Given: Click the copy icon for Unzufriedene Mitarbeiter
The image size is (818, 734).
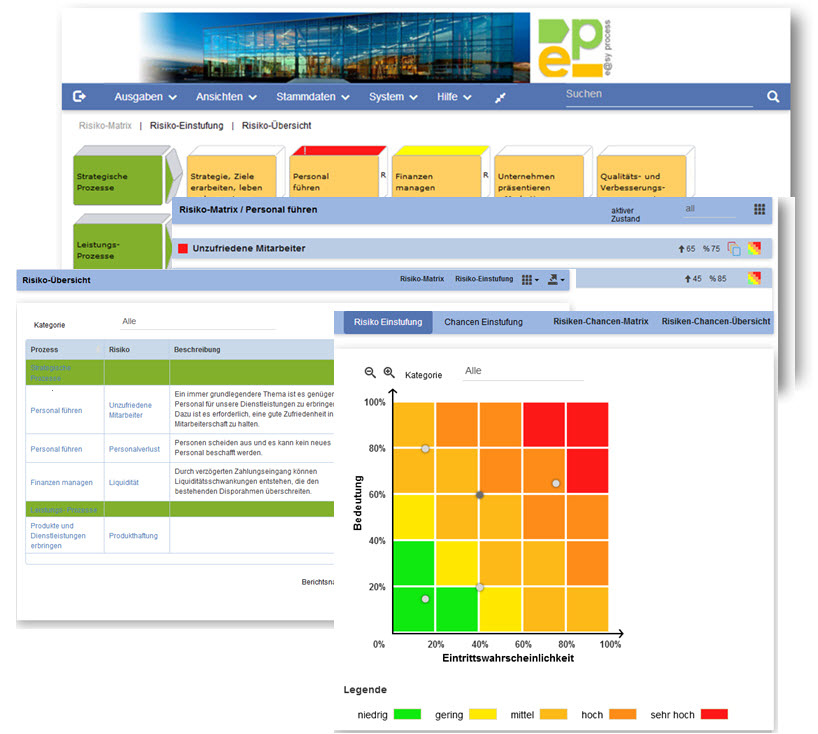Looking at the screenshot, I should 734,249.
